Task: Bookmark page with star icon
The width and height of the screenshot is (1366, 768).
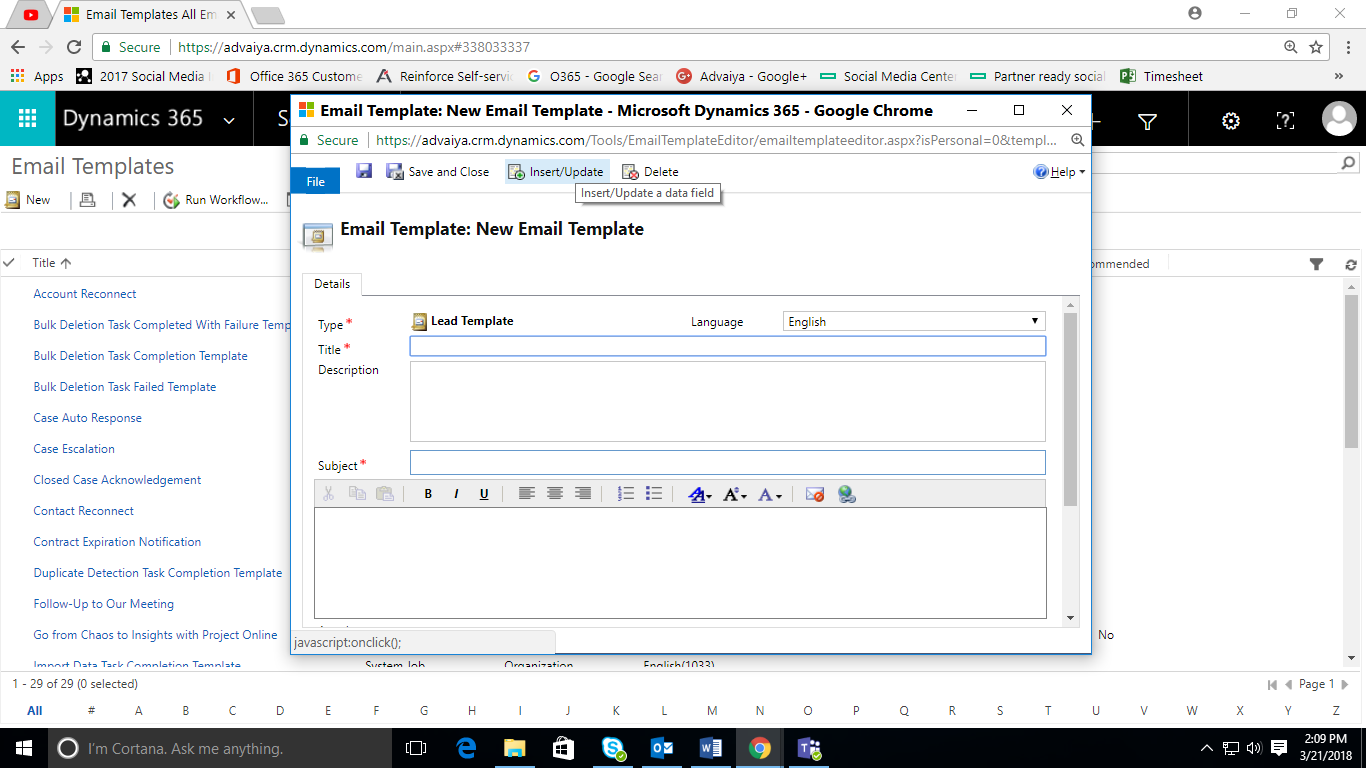Action: click(1316, 47)
